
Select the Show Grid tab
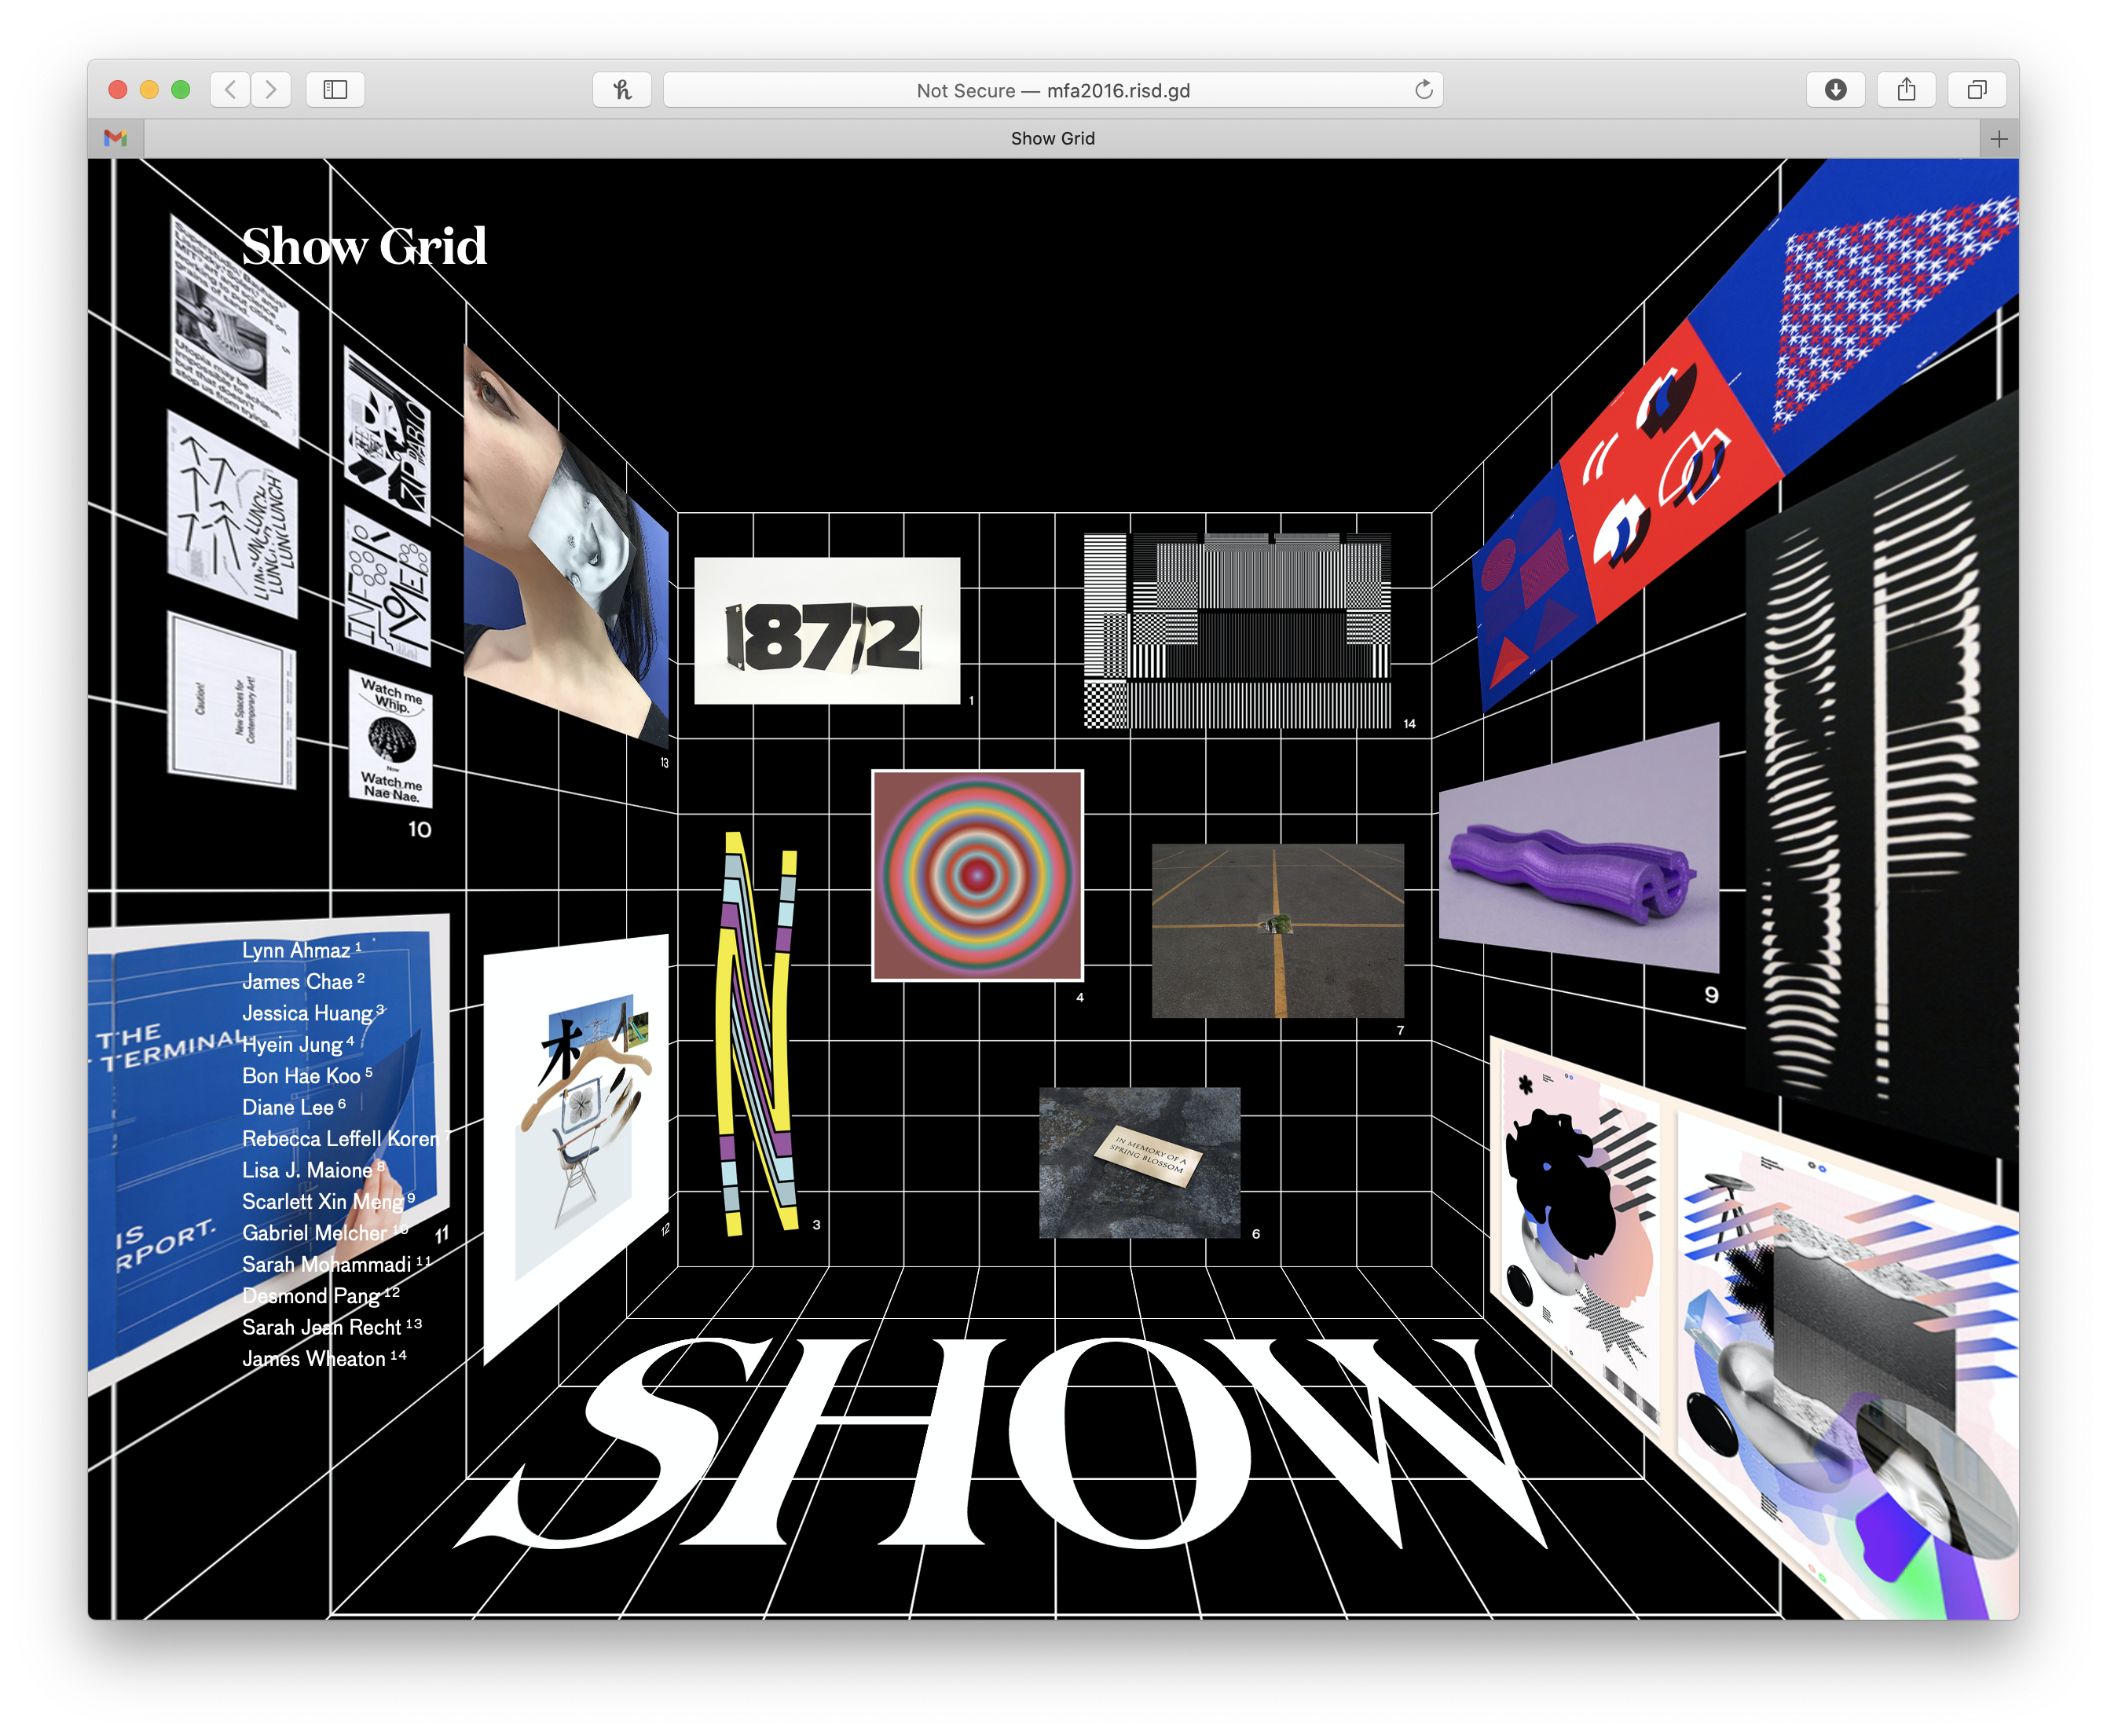click(x=1052, y=139)
